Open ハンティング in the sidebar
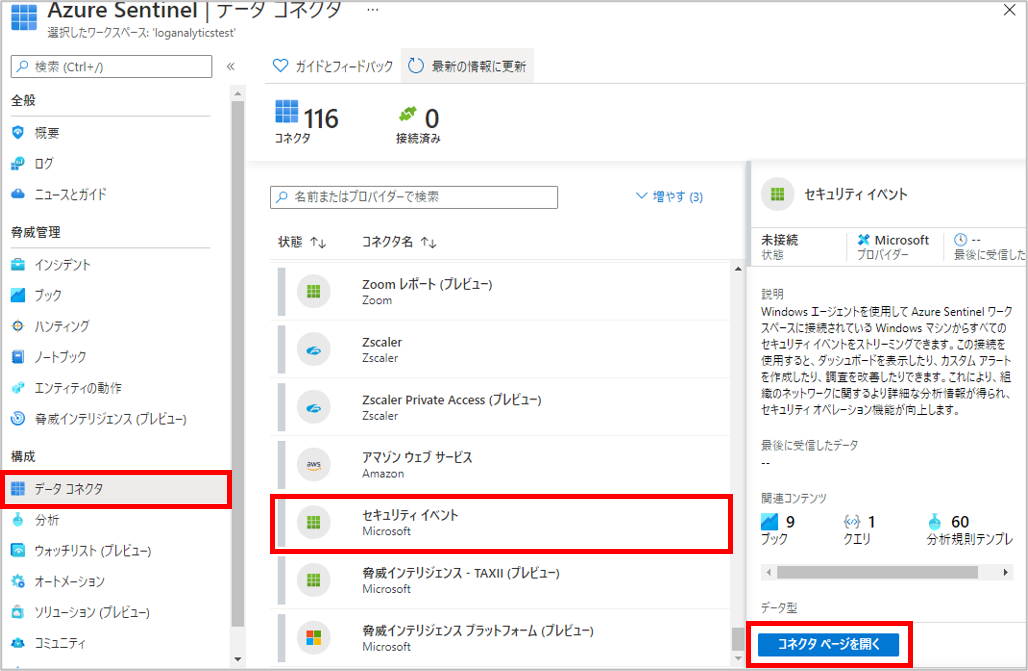This screenshot has height=671, width=1028. point(61,326)
